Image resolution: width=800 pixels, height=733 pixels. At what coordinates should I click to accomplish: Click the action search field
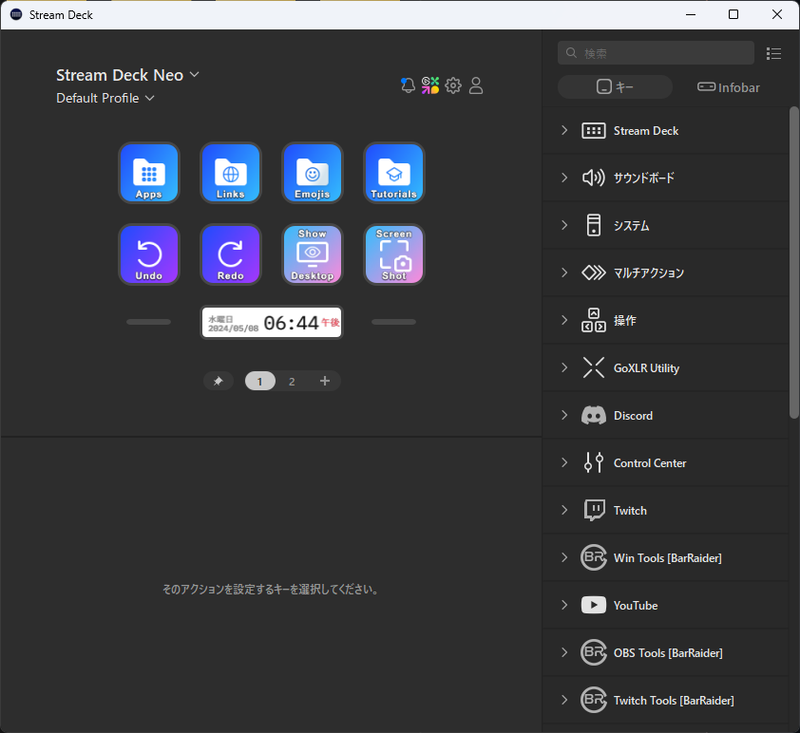(655, 52)
